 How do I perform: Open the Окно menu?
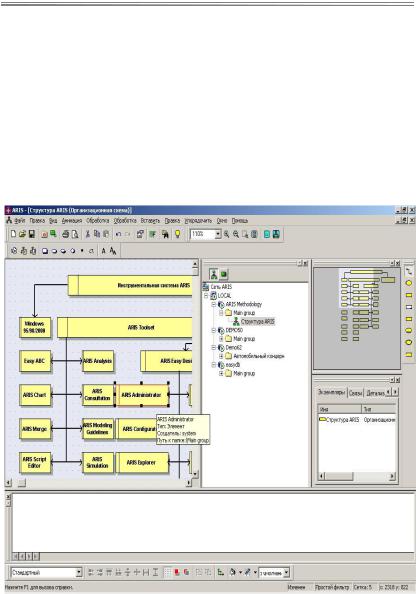pyautogui.click(x=222, y=220)
